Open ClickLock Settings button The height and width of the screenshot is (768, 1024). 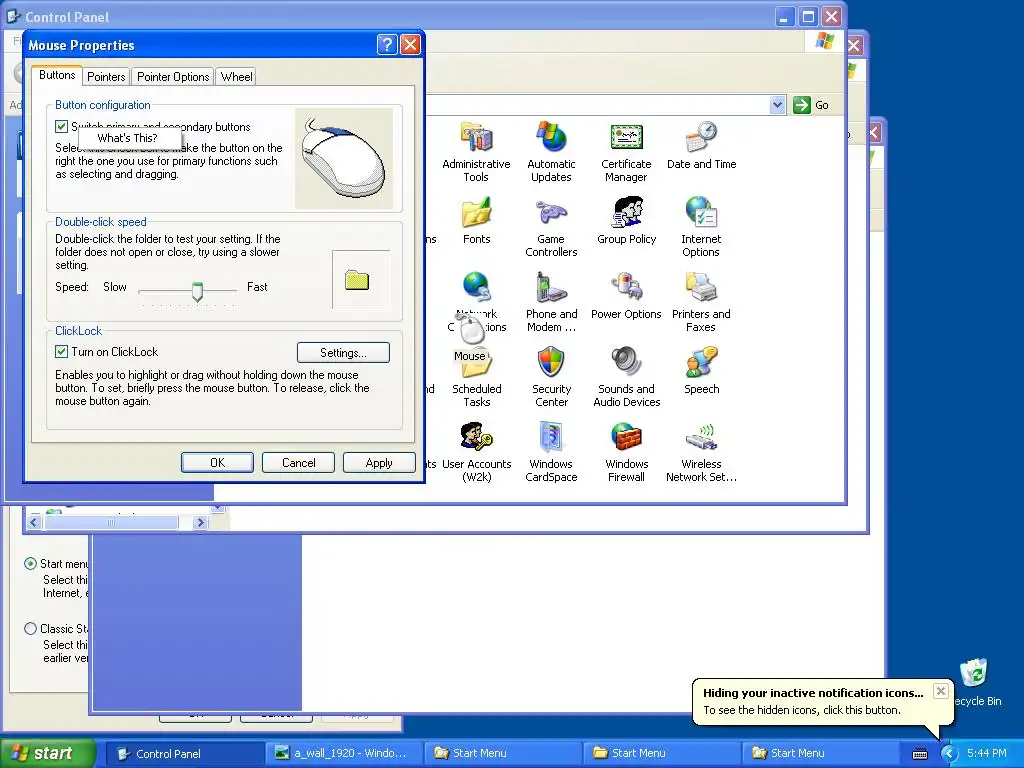(344, 353)
